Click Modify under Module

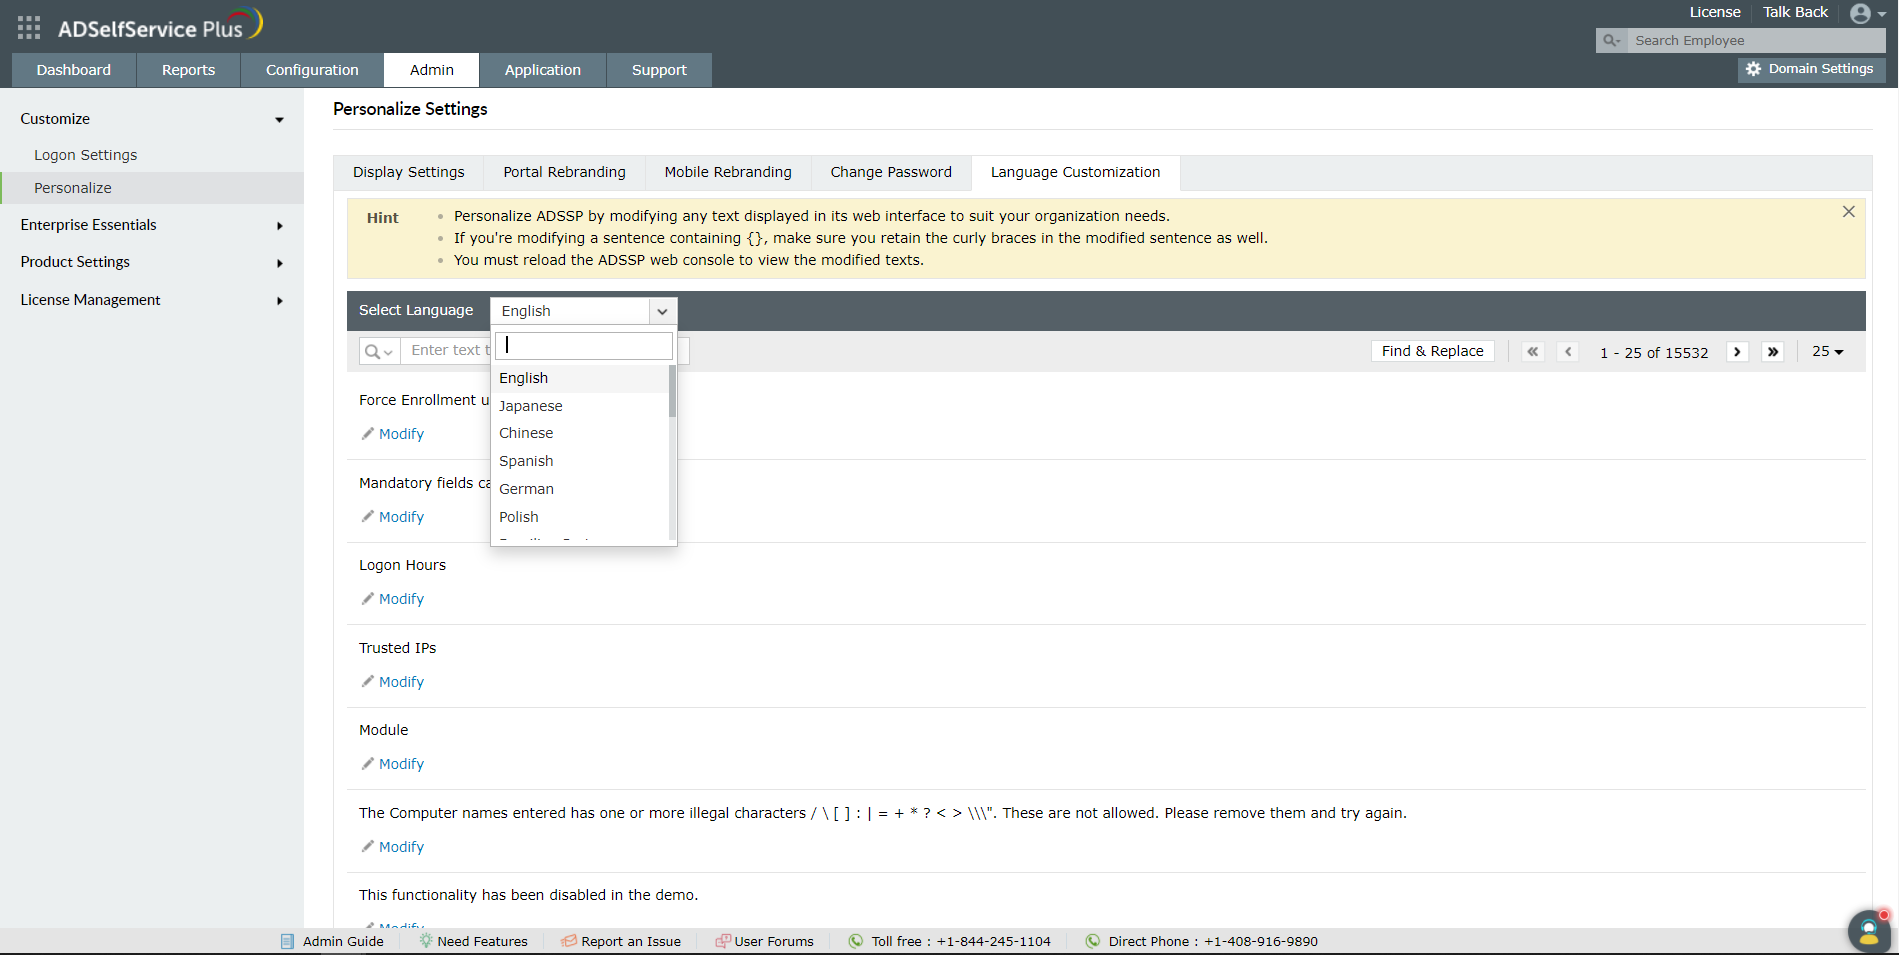click(x=401, y=764)
